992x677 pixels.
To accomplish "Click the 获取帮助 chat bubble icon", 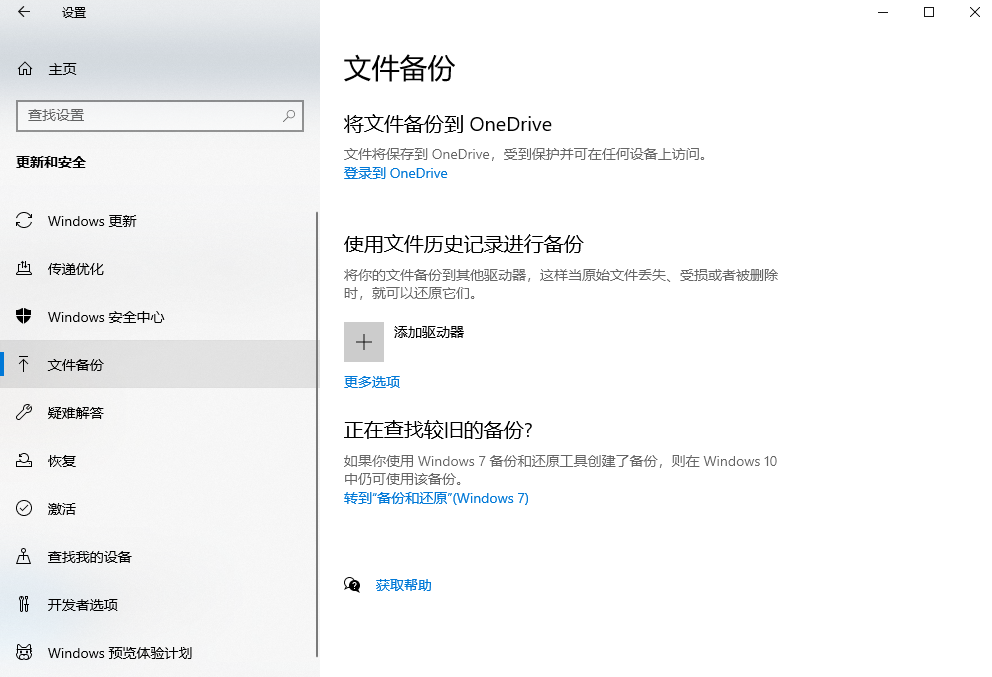I will tap(352, 585).
